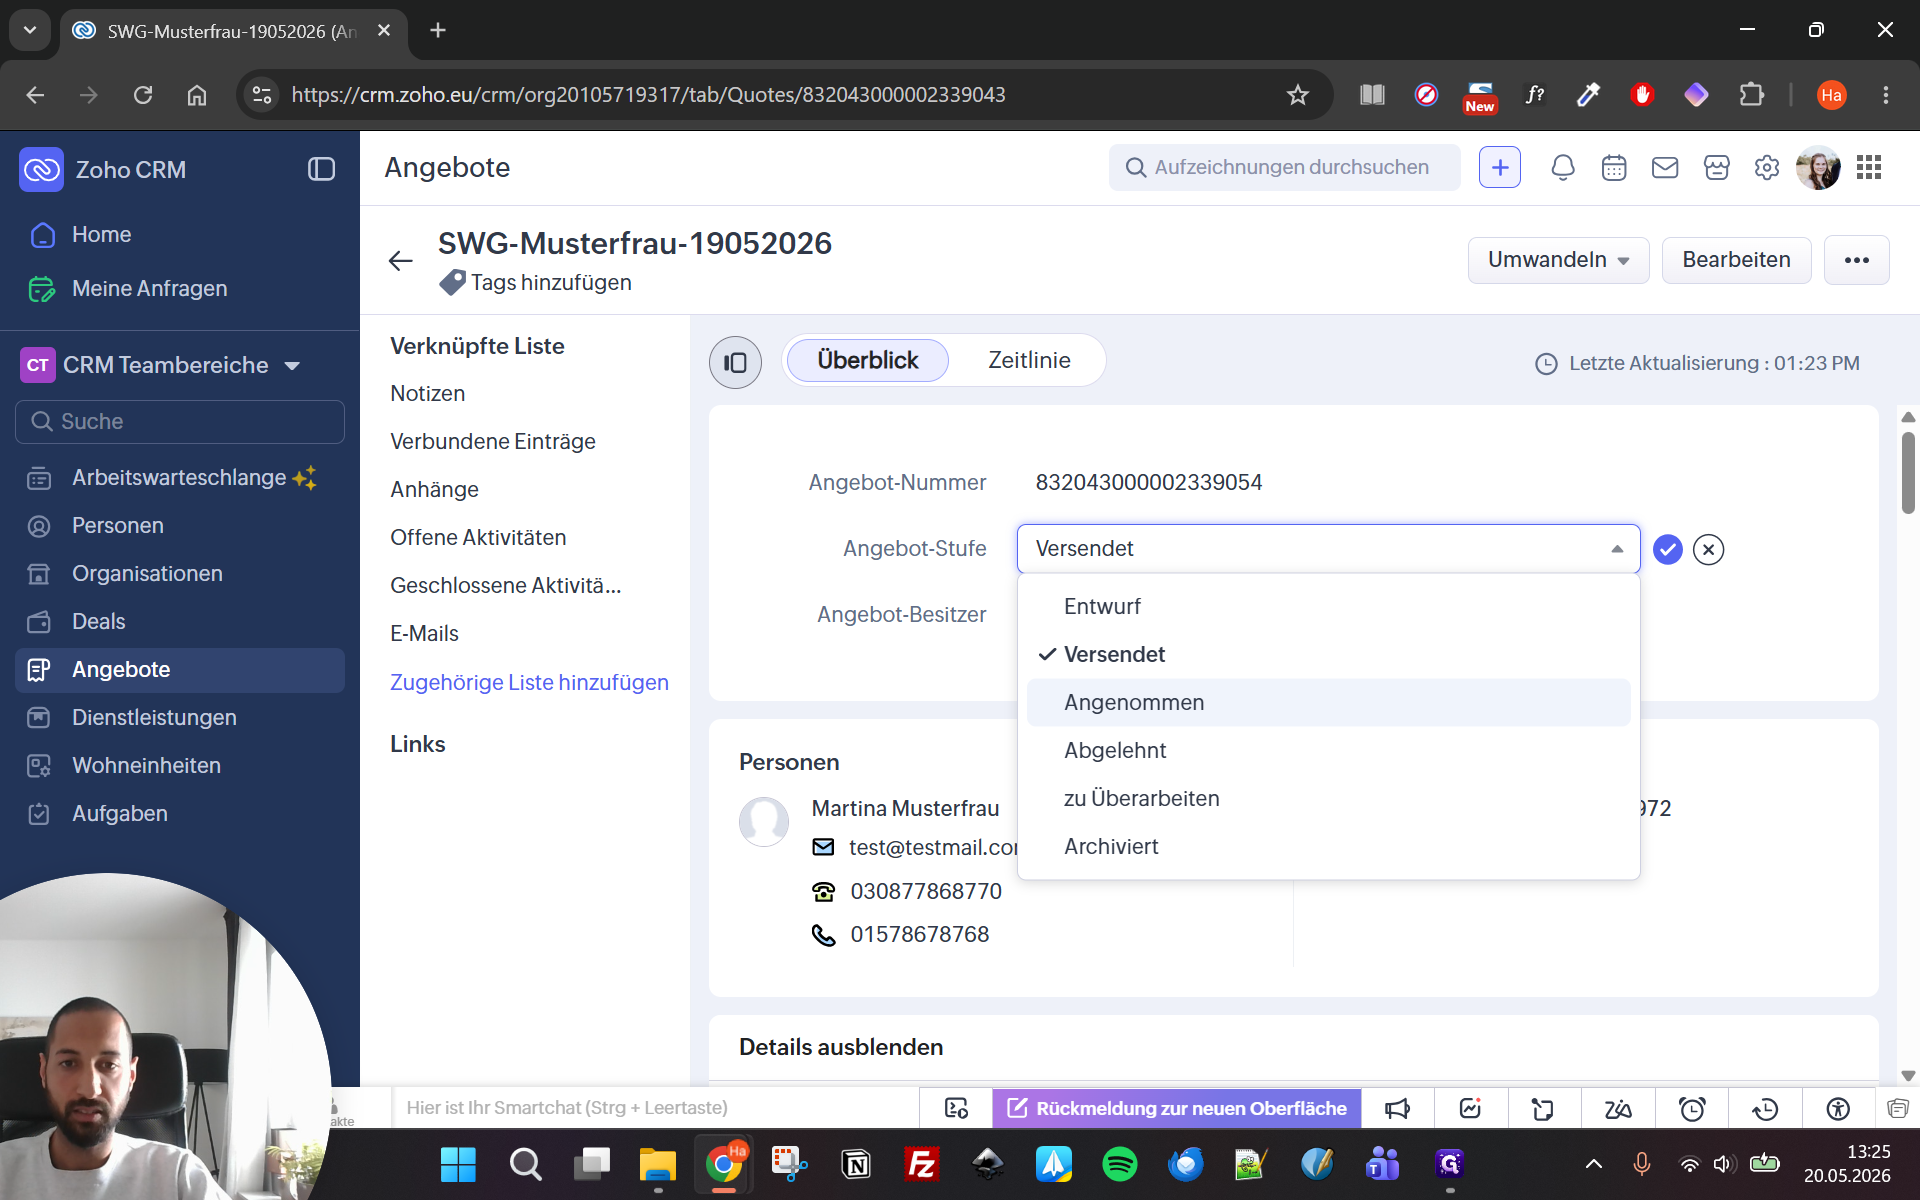Cancel stage edit with X icon
1920x1200 pixels.
click(x=1709, y=549)
